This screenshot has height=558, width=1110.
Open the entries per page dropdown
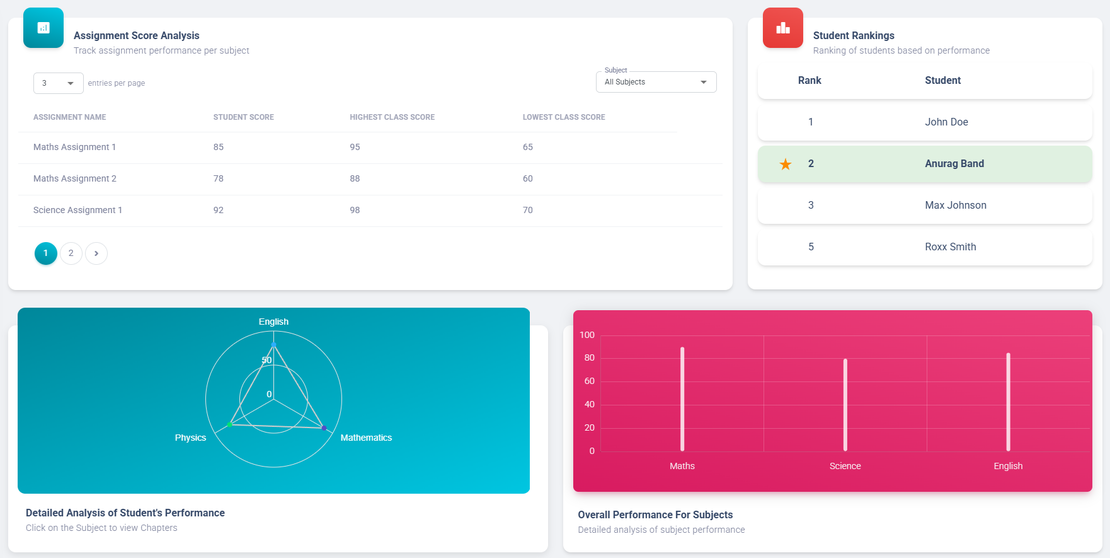click(58, 83)
